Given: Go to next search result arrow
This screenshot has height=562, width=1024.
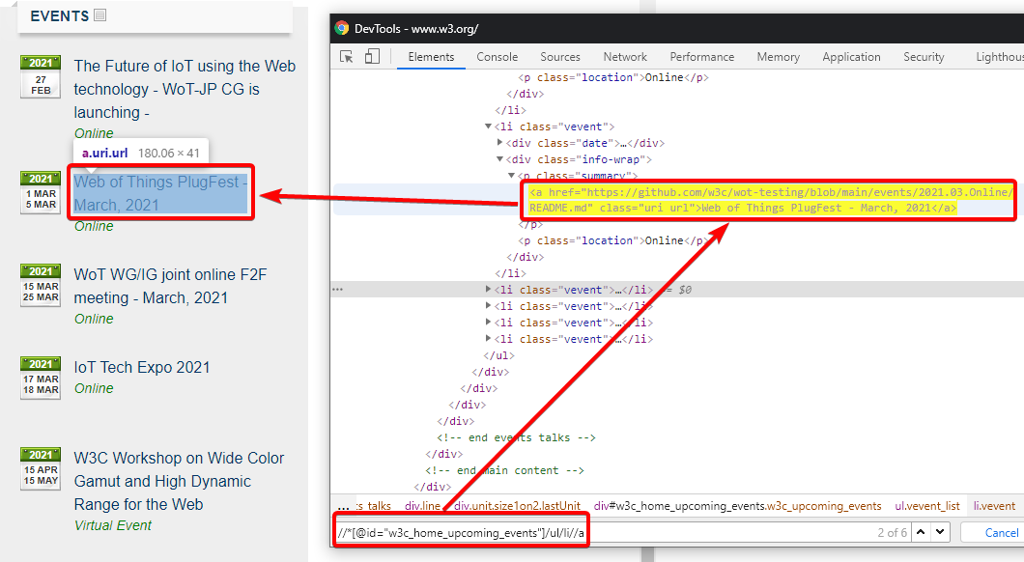Looking at the screenshot, I should (x=940, y=532).
